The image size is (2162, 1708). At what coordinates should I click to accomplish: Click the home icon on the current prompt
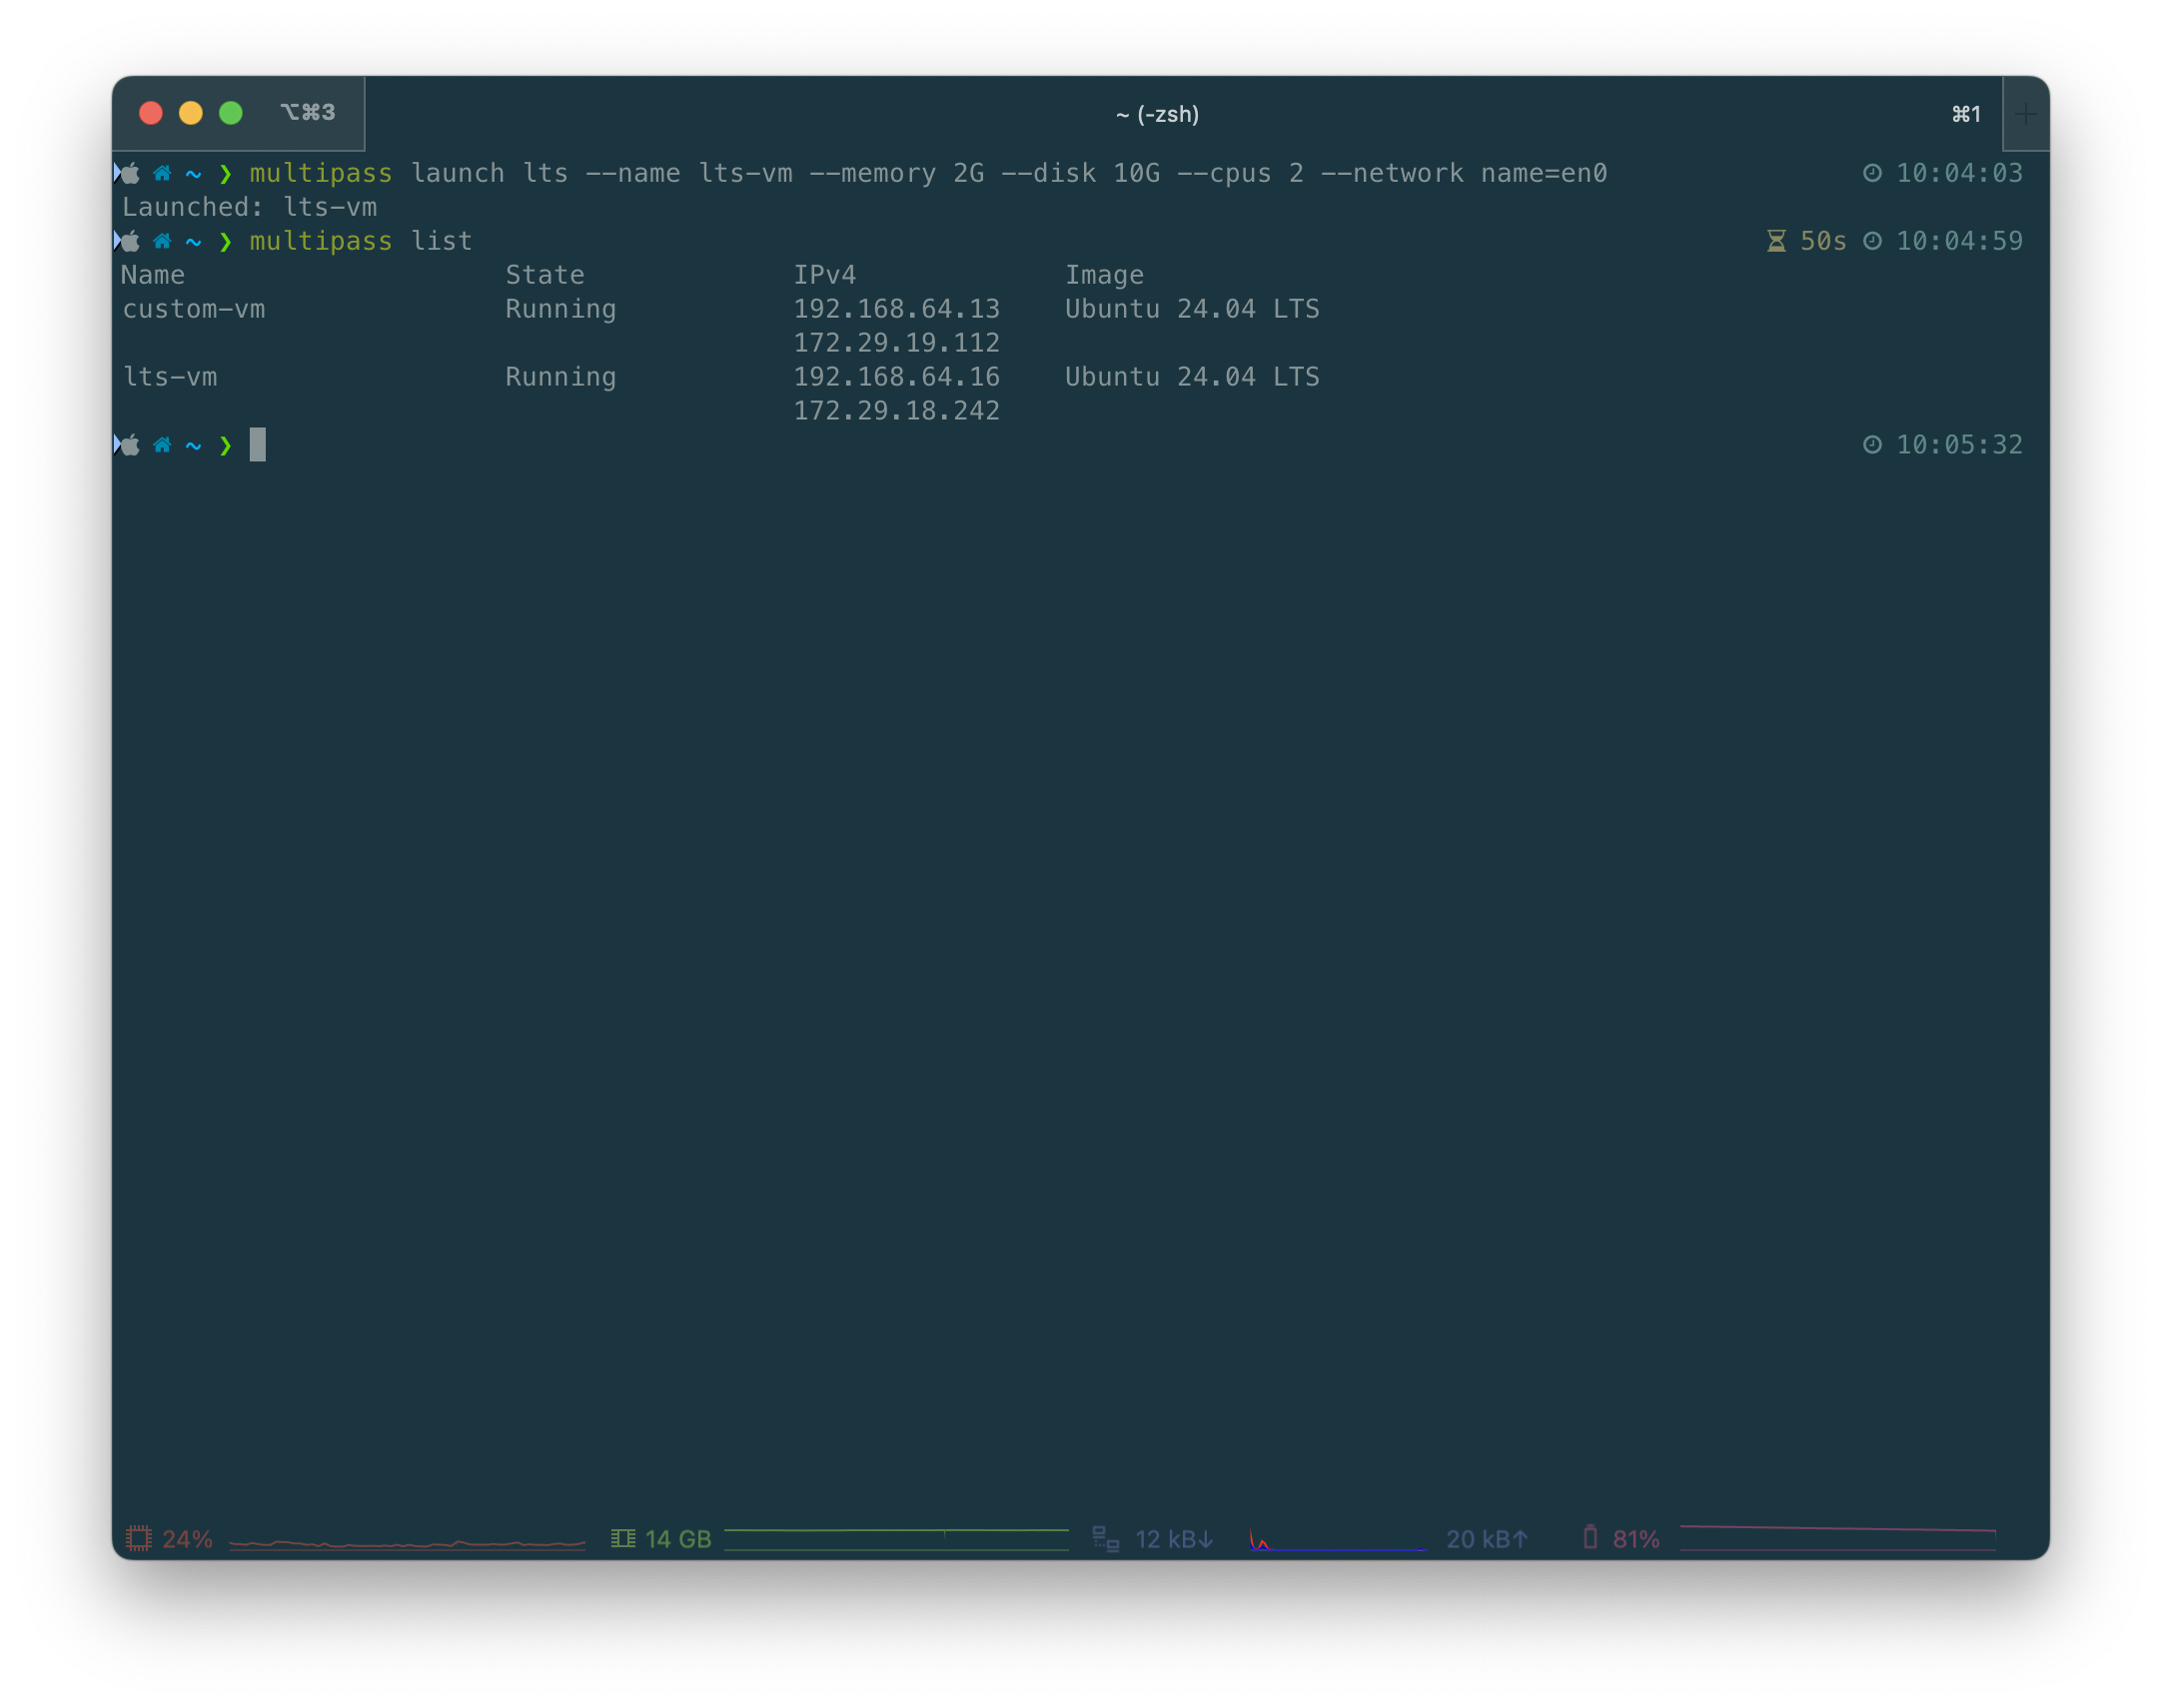tap(162, 445)
